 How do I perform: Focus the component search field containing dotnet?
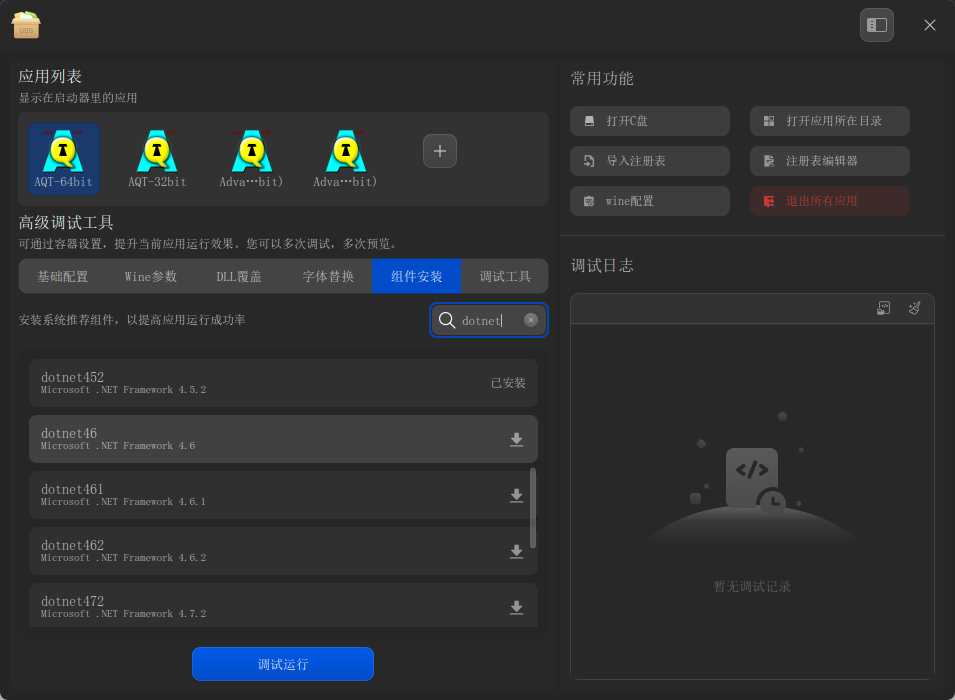pyautogui.click(x=488, y=320)
